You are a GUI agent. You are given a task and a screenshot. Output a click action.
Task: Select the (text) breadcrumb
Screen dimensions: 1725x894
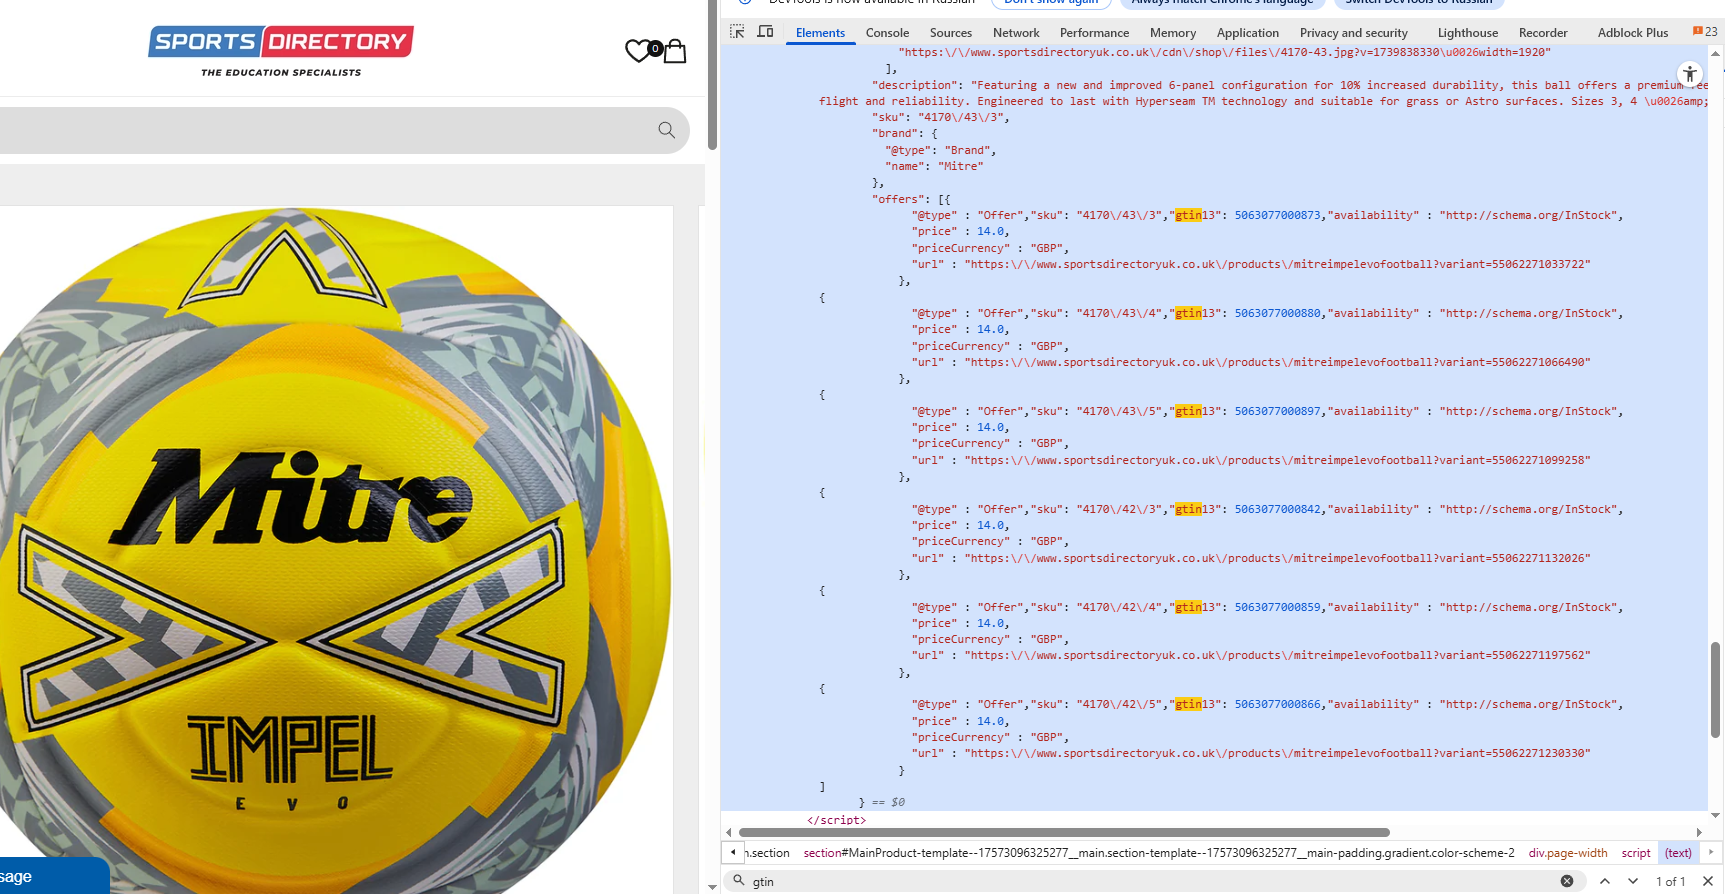1678,853
